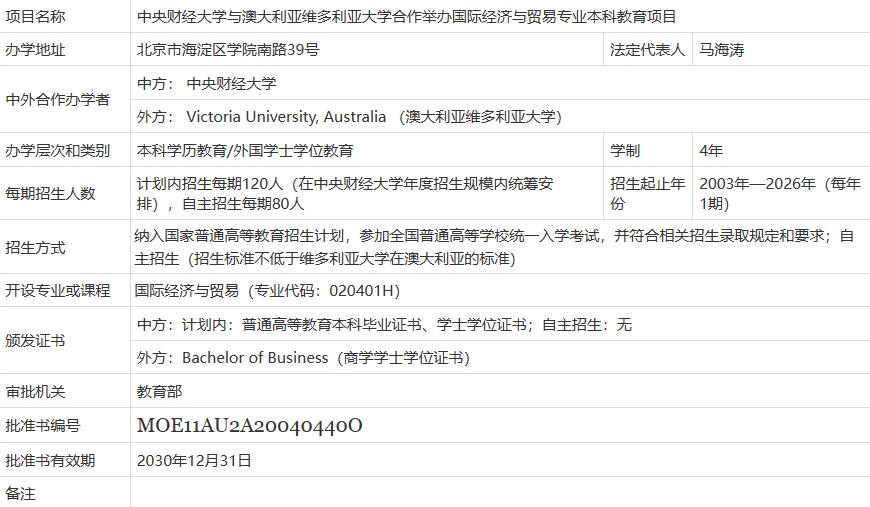Viewport: 870px width, 507px height.
Task: Select the 招生方式 label
Action: (x=36, y=247)
